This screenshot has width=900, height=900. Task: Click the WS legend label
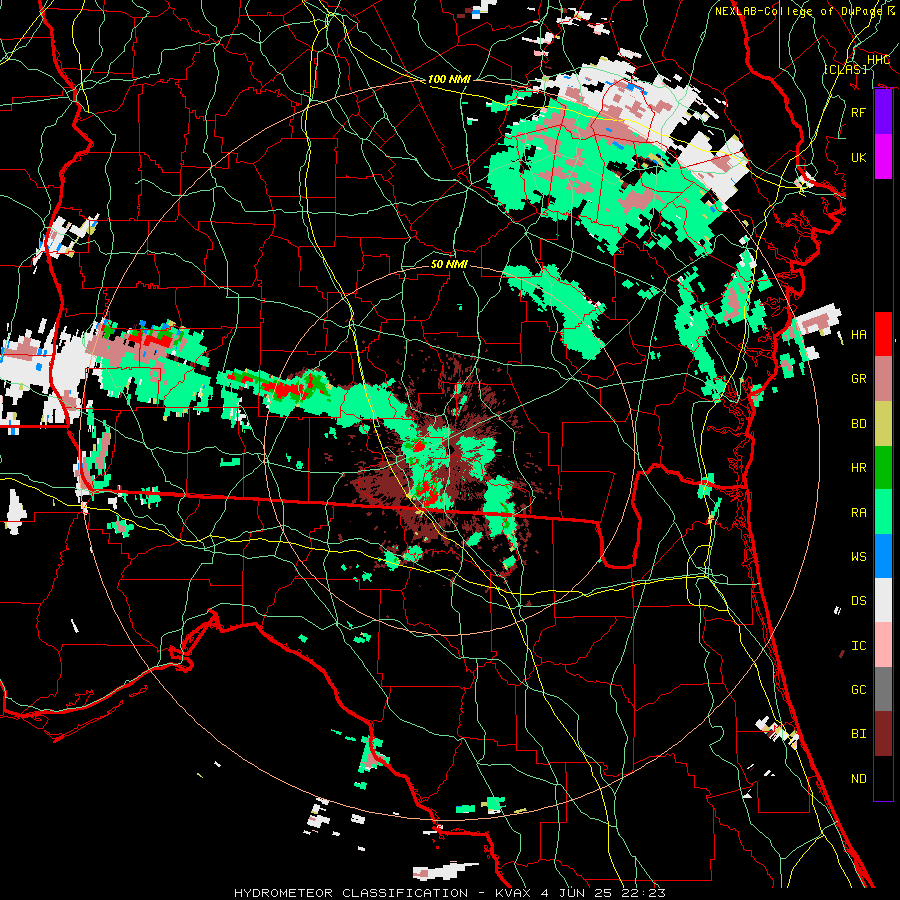click(858, 557)
